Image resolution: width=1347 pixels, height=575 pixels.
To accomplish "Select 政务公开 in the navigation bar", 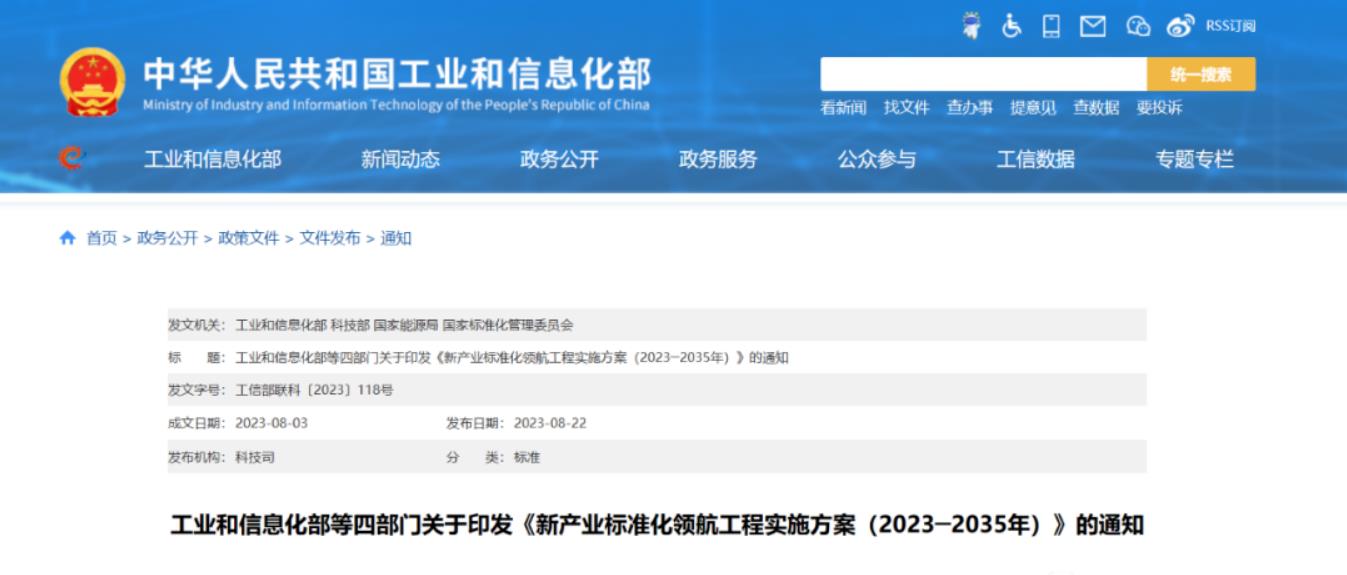I will pos(559,159).
